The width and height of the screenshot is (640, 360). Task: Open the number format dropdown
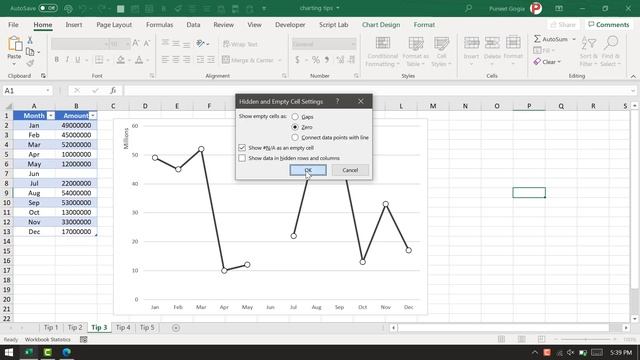tap(353, 44)
